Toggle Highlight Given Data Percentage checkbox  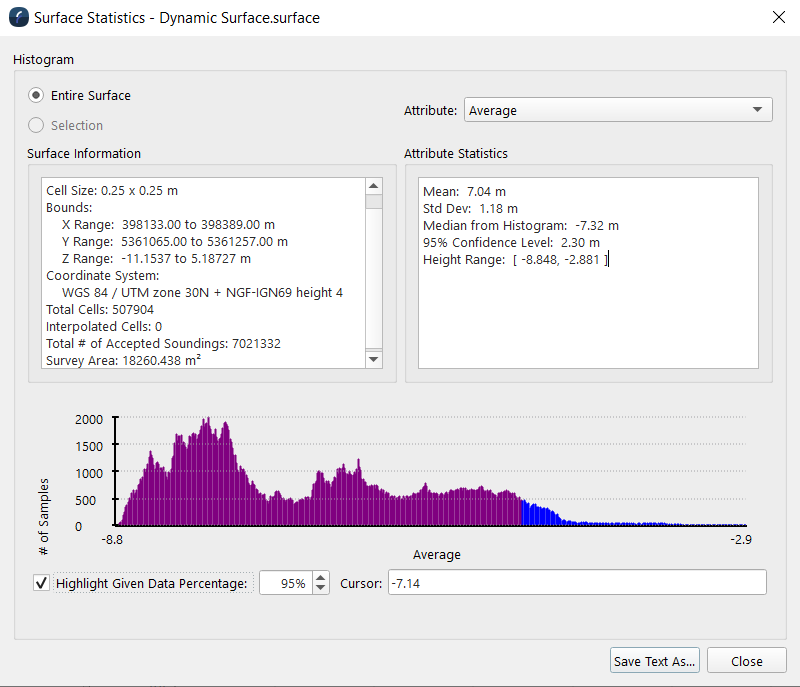pos(41,583)
